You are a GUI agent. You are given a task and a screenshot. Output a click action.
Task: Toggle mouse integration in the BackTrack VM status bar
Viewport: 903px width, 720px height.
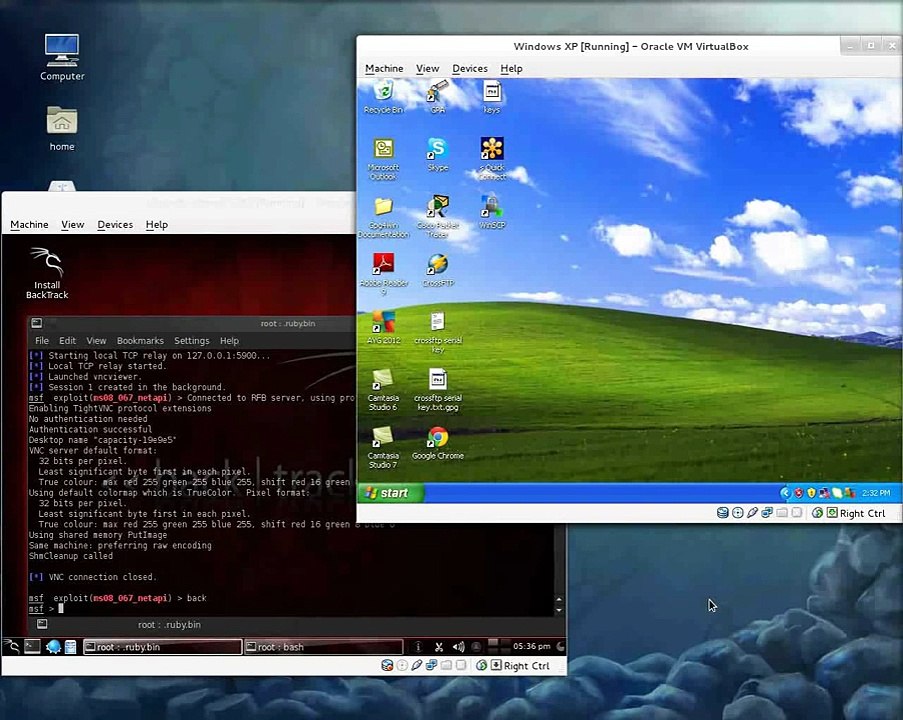pos(481,665)
